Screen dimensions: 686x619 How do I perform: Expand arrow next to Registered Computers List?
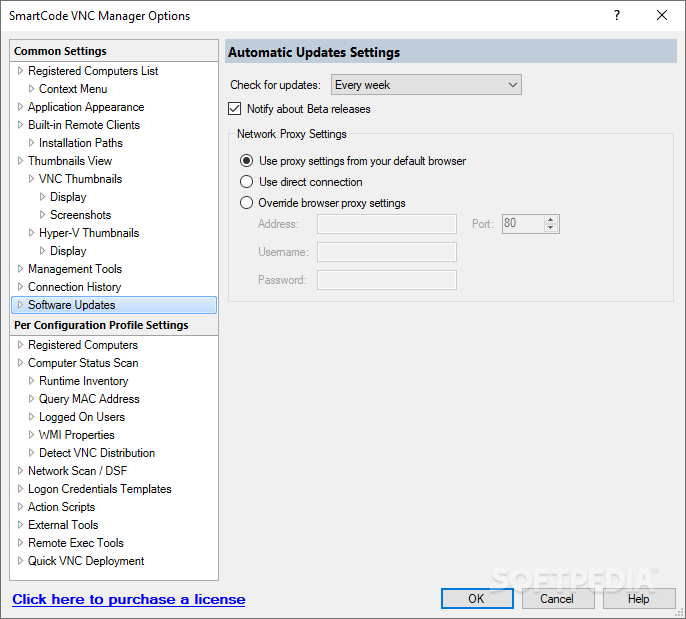click(20, 70)
